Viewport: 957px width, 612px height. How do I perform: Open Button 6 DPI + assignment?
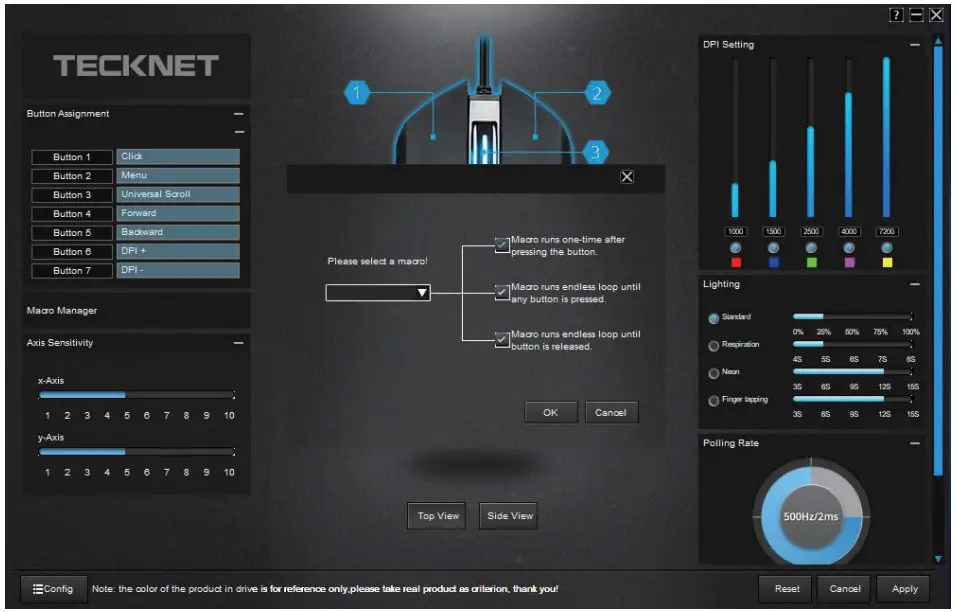[178, 251]
